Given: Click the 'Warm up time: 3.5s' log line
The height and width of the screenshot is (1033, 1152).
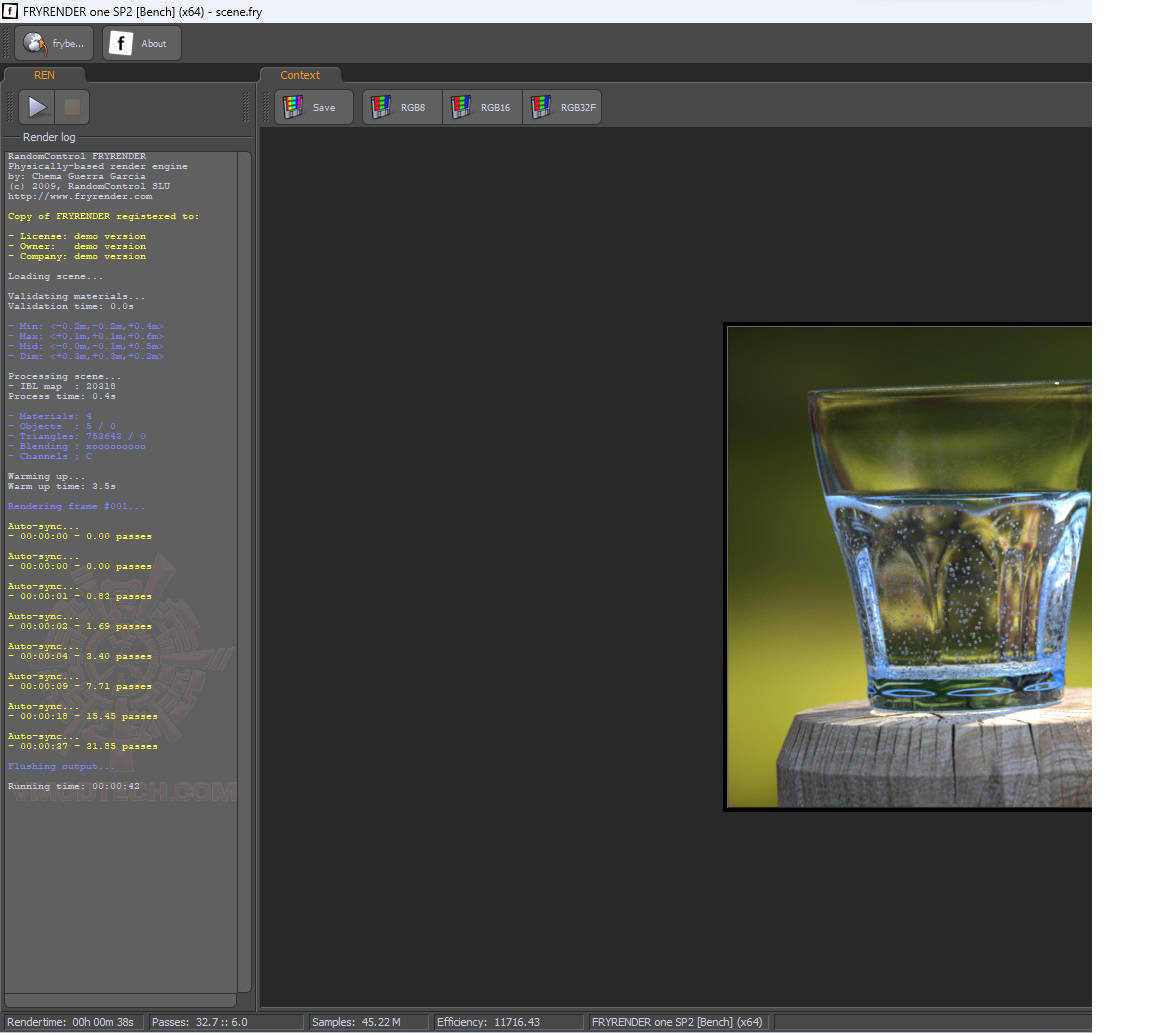Looking at the screenshot, I should click(x=62, y=486).
